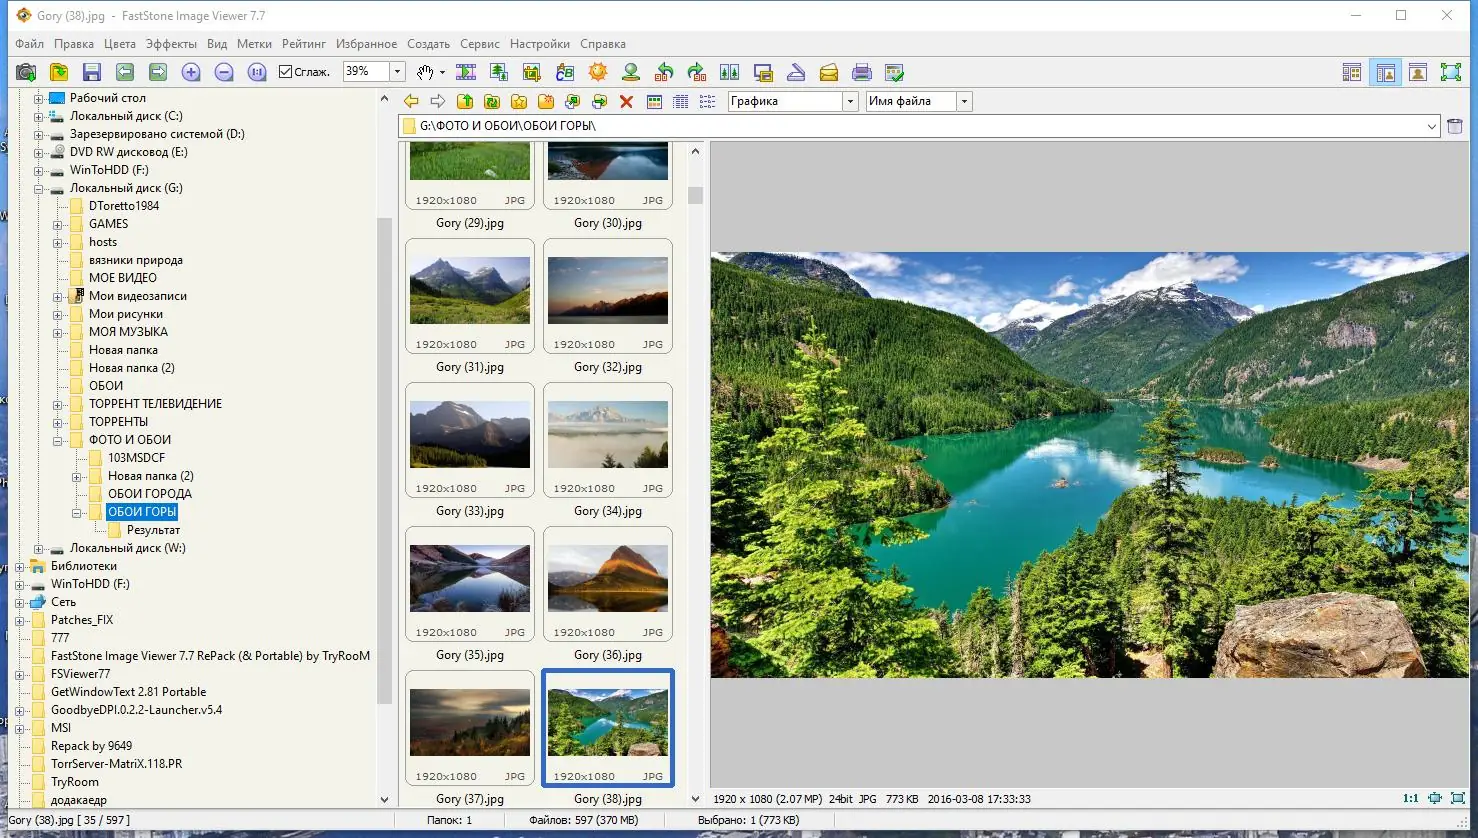The width and height of the screenshot is (1478, 838).
Task: Send image by email envelope icon
Action: [x=829, y=72]
